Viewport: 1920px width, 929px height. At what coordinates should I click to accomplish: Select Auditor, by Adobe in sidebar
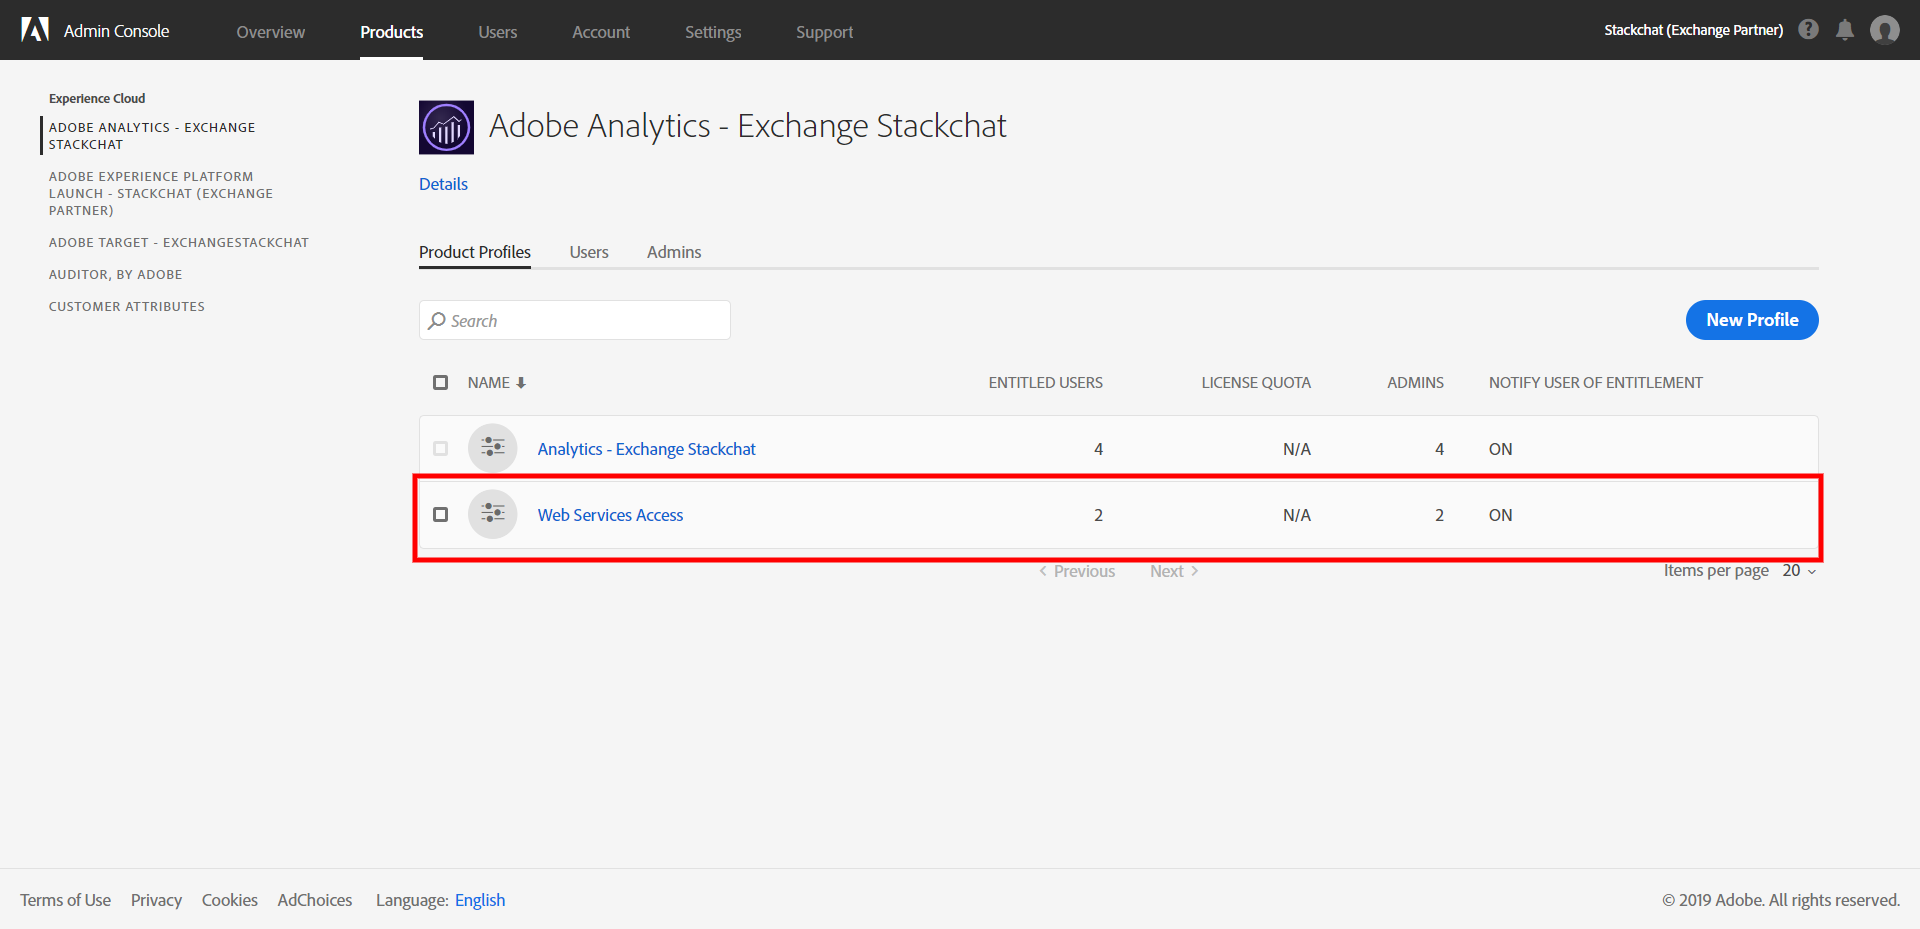tap(116, 275)
